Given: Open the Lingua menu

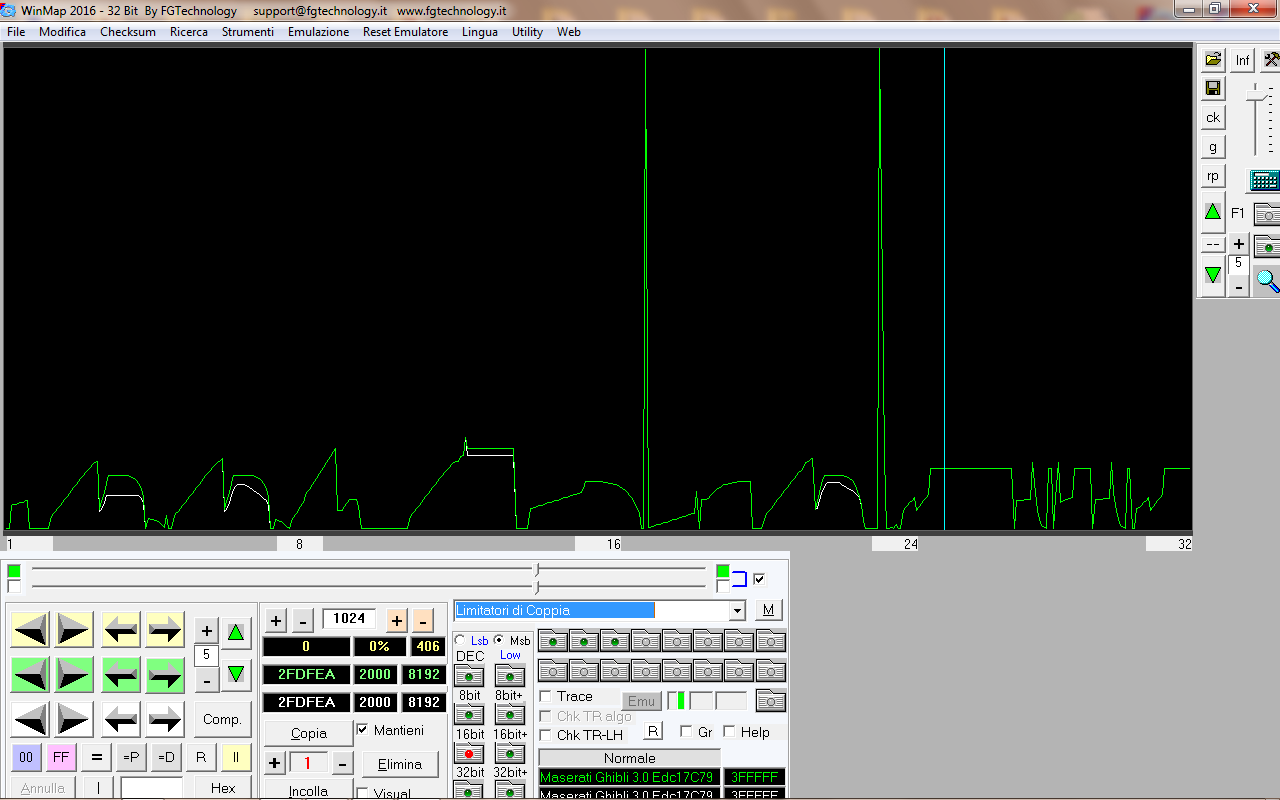Looking at the screenshot, I should (x=480, y=32).
